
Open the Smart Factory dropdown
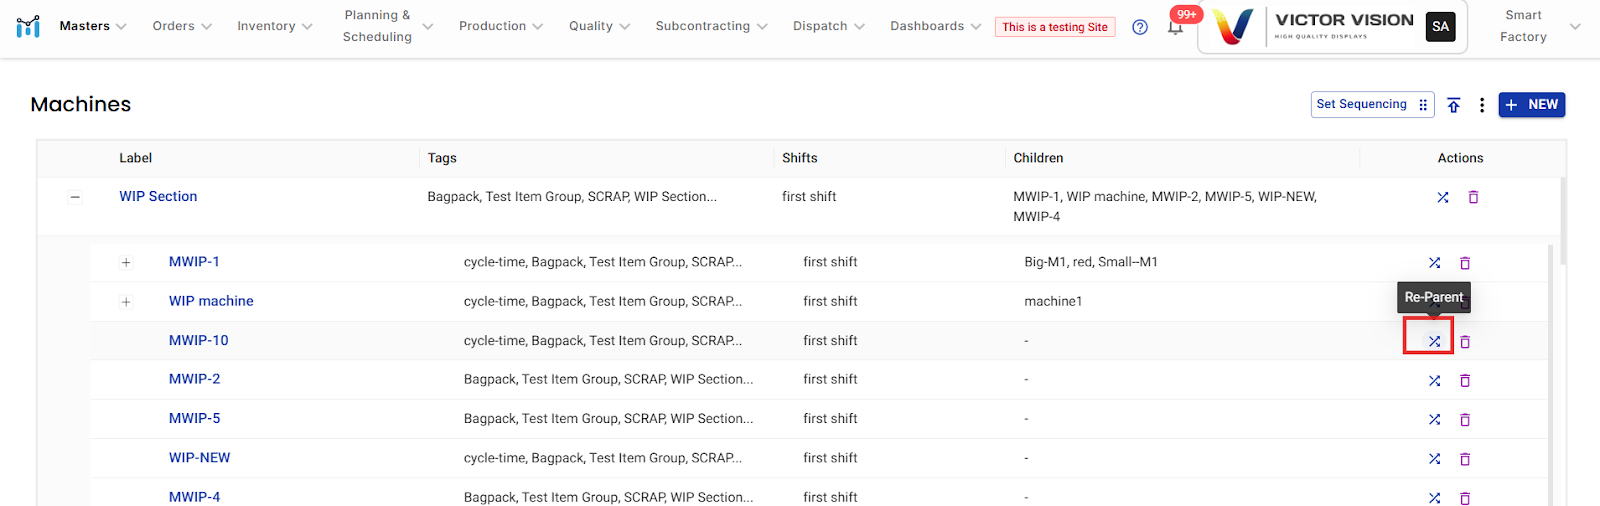coord(1540,26)
